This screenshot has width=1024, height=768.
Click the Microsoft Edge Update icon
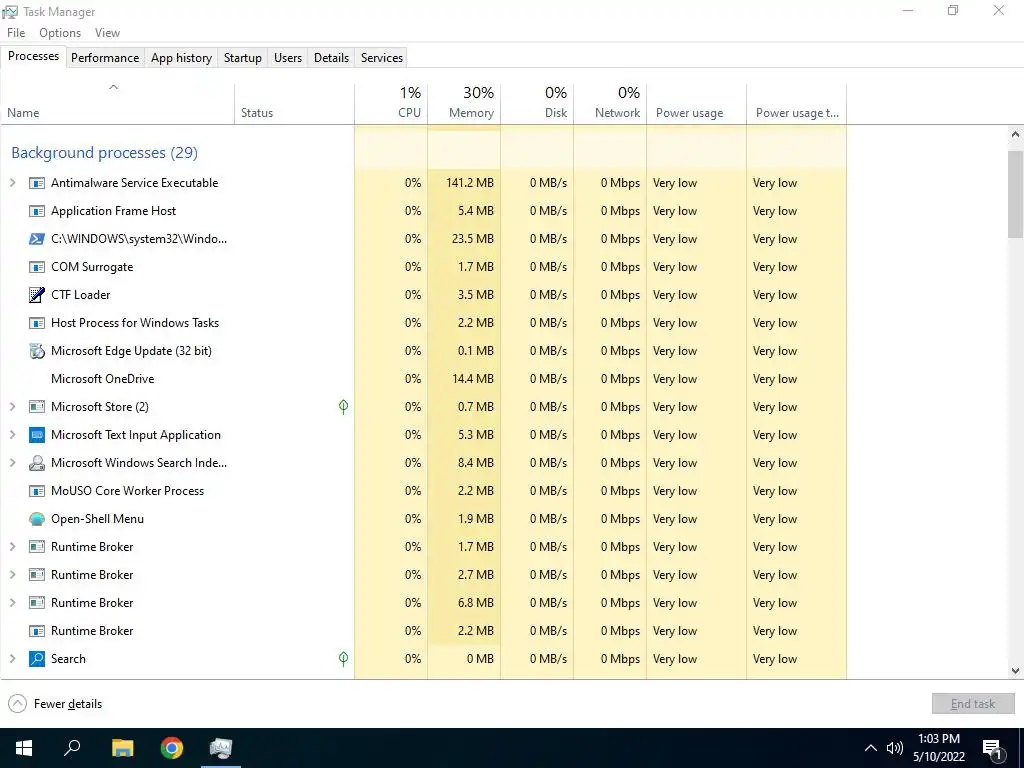pos(37,351)
